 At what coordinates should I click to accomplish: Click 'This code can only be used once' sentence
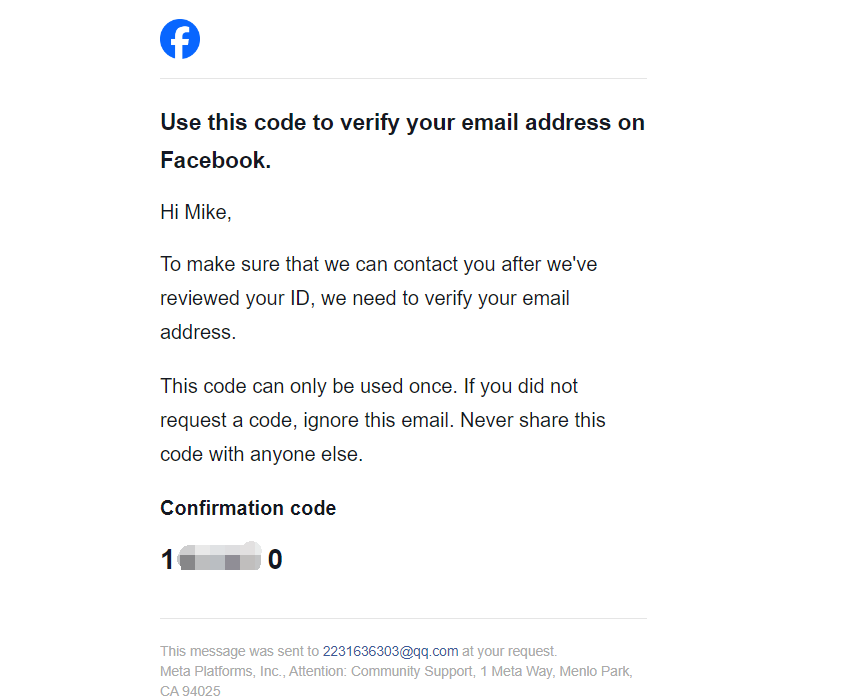[309, 386]
